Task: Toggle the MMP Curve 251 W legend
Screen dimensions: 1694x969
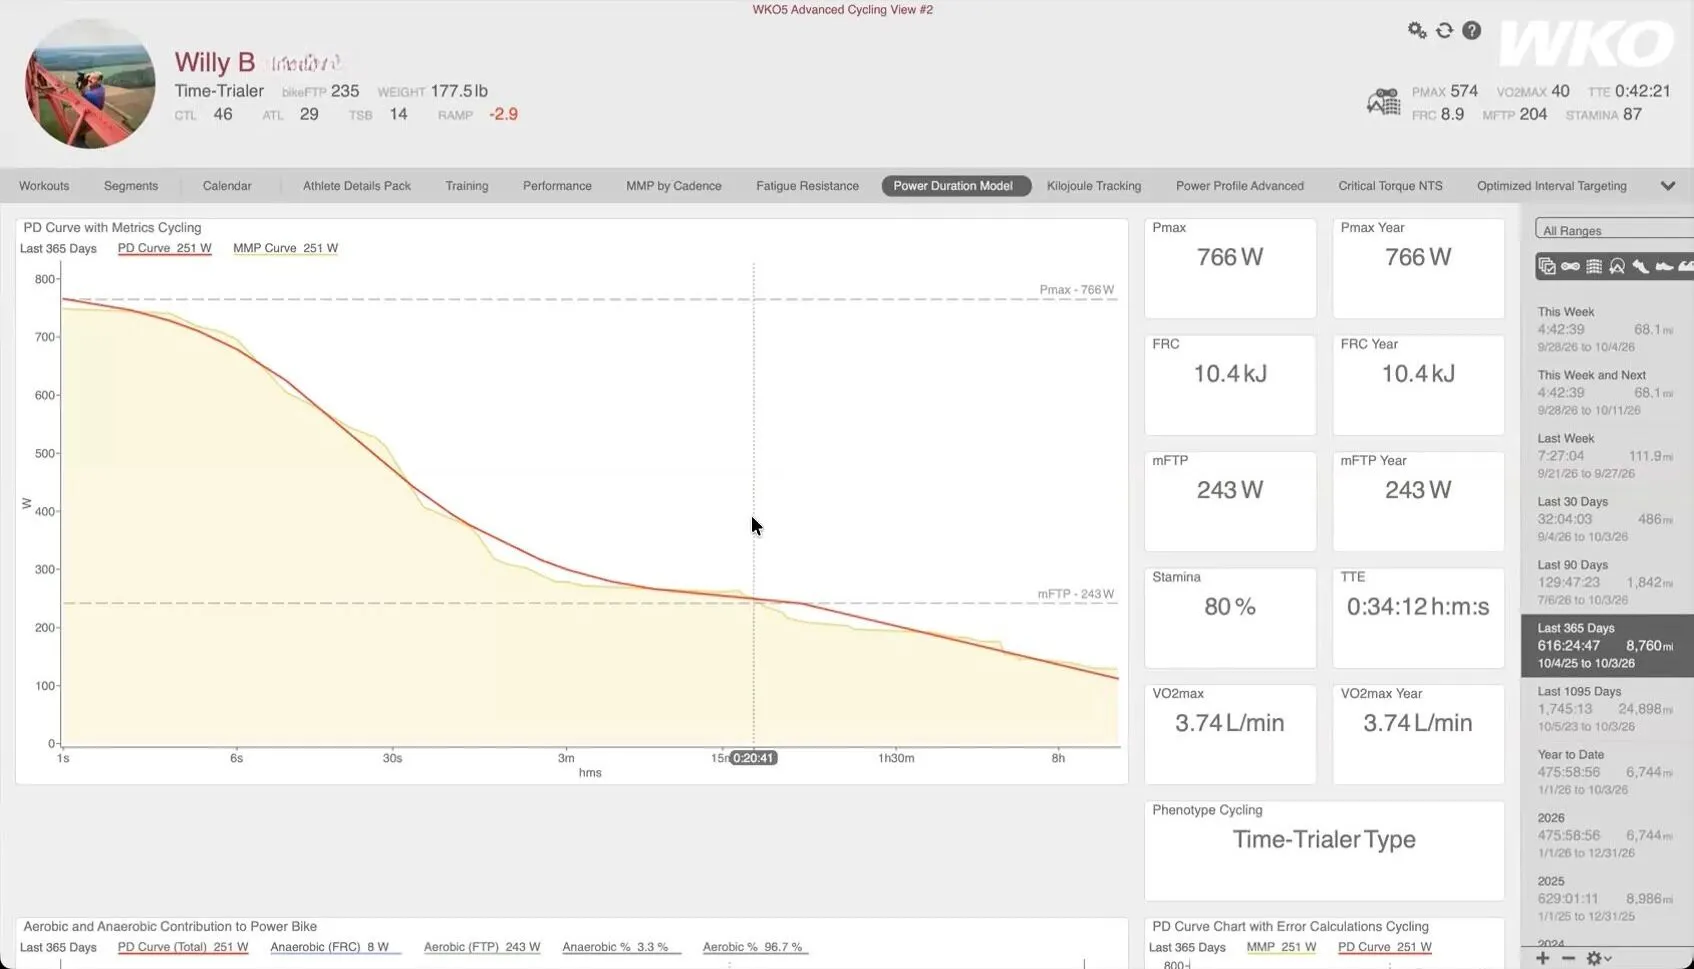Action: click(285, 248)
